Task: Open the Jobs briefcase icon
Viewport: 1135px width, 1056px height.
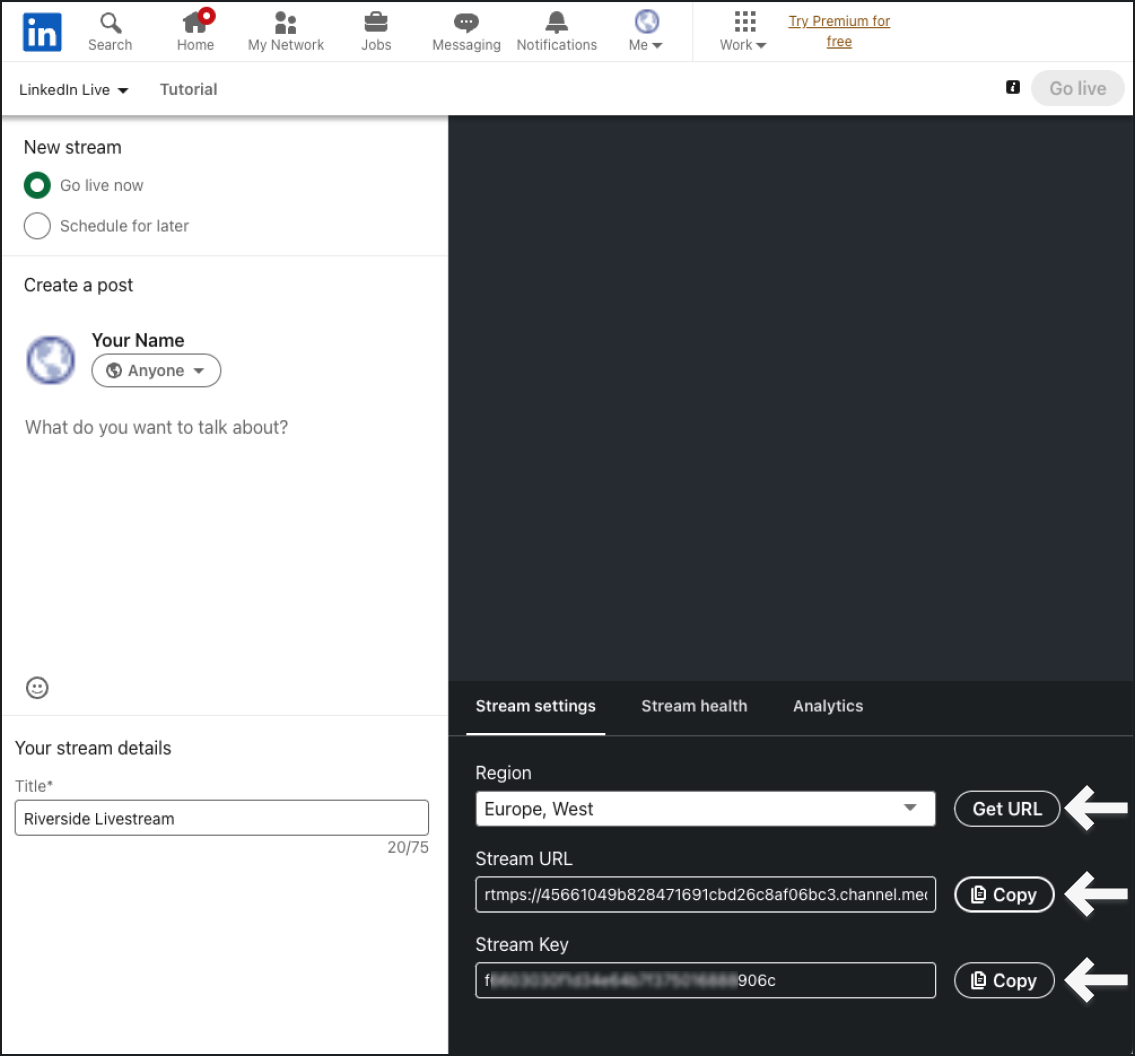Action: tap(376, 22)
